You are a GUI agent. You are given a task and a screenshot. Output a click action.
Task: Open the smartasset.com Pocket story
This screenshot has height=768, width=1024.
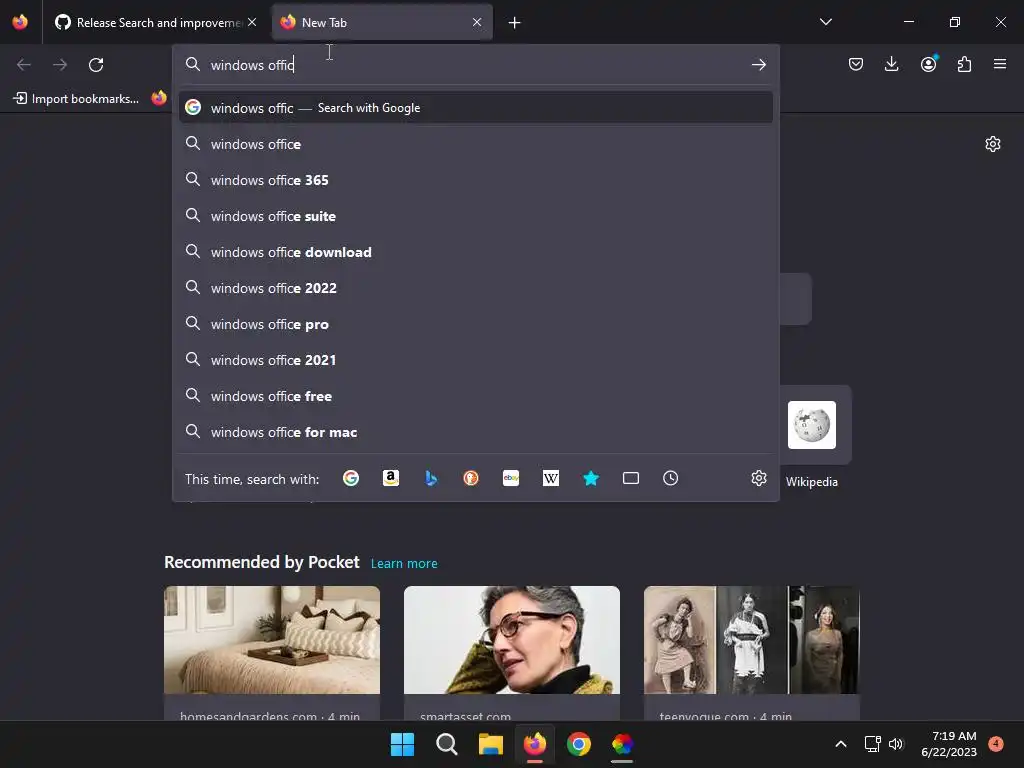tap(512, 653)
